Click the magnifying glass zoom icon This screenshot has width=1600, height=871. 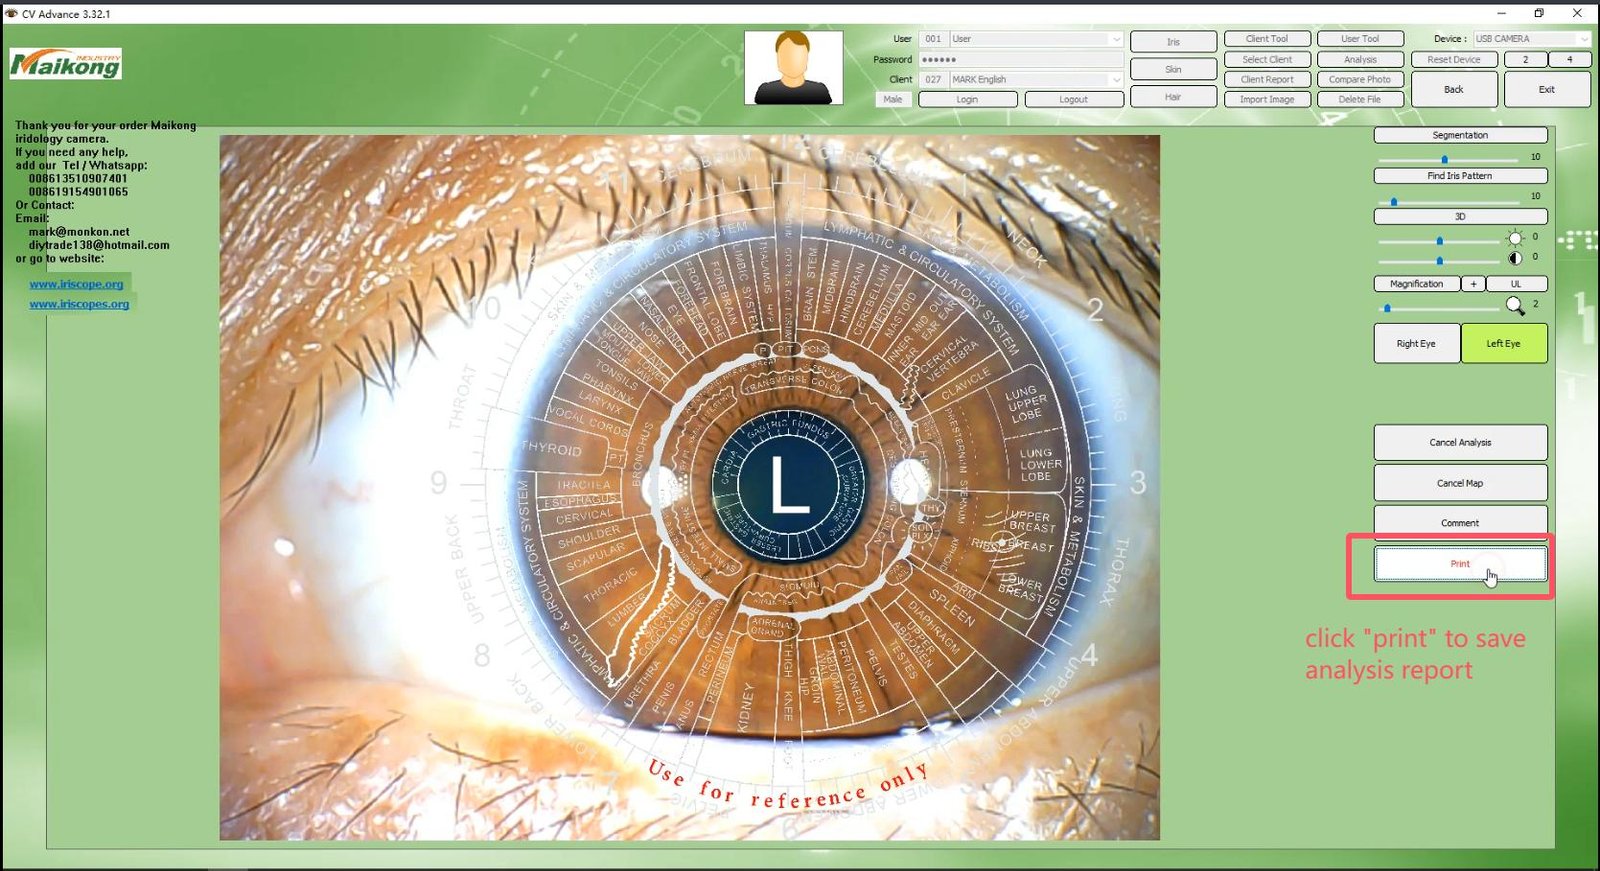[x=1516, y=305]
